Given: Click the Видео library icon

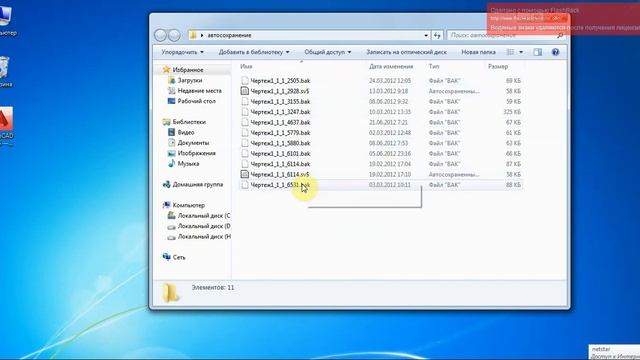Looking at the screenshot, I should coord(172,132).
